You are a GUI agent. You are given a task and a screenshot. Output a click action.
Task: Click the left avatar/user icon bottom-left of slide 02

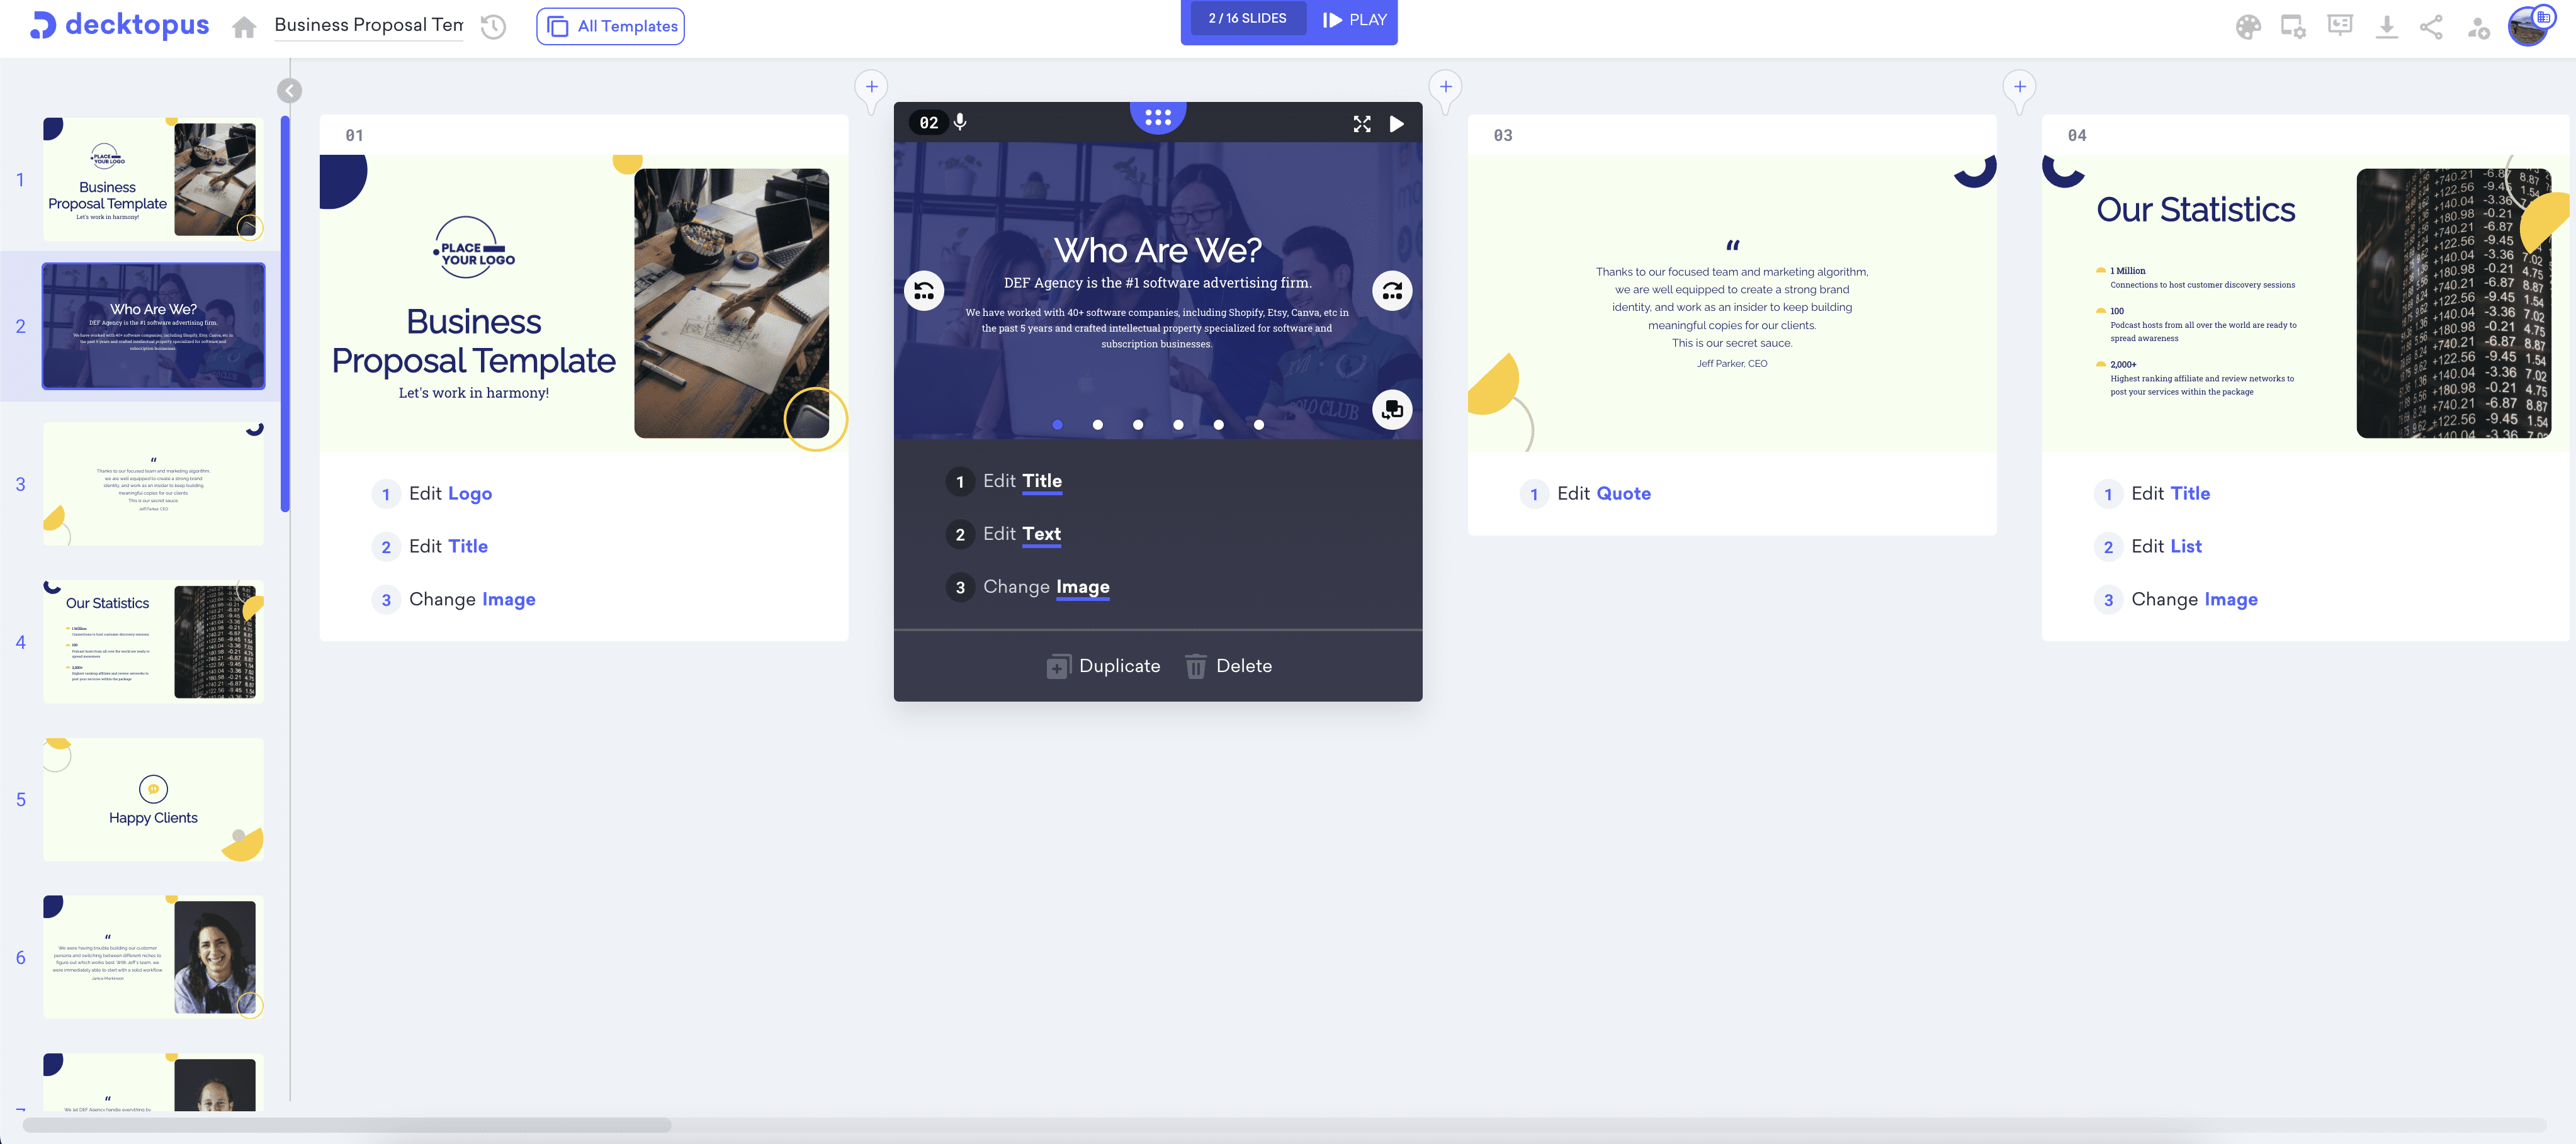click(925, 291)
